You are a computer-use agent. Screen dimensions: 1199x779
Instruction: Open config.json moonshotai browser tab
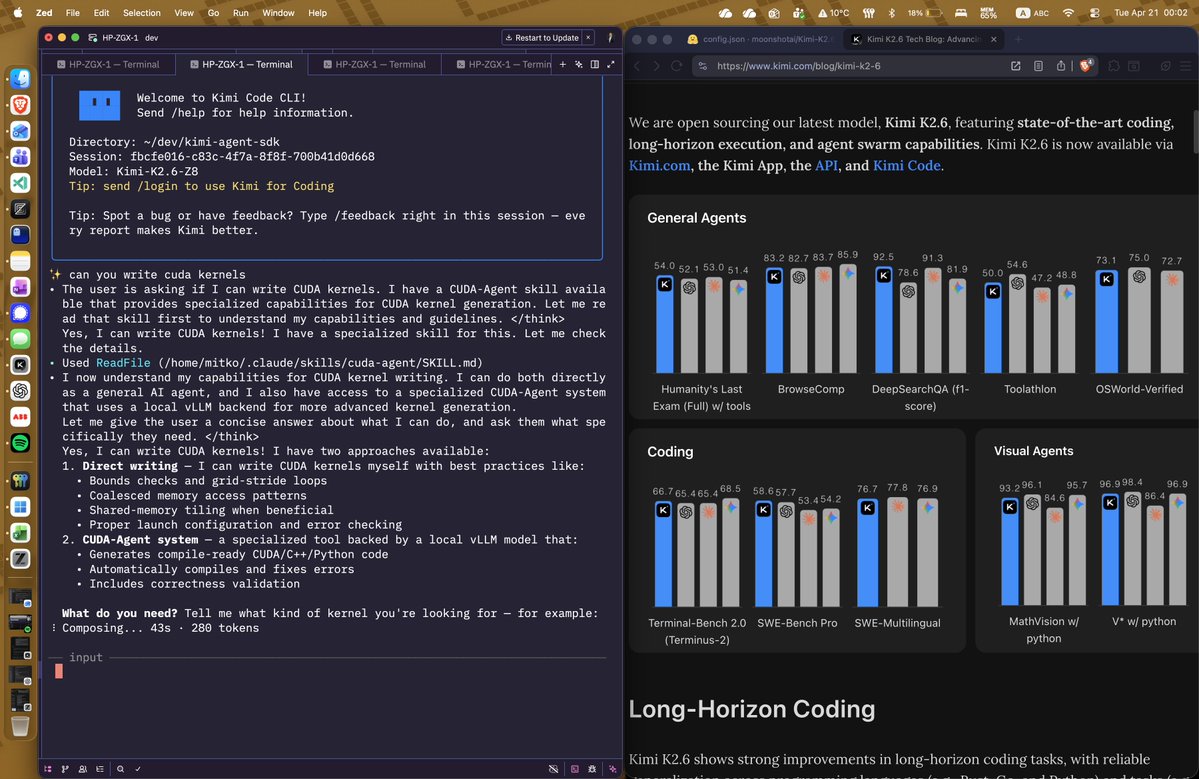[758, 39]
